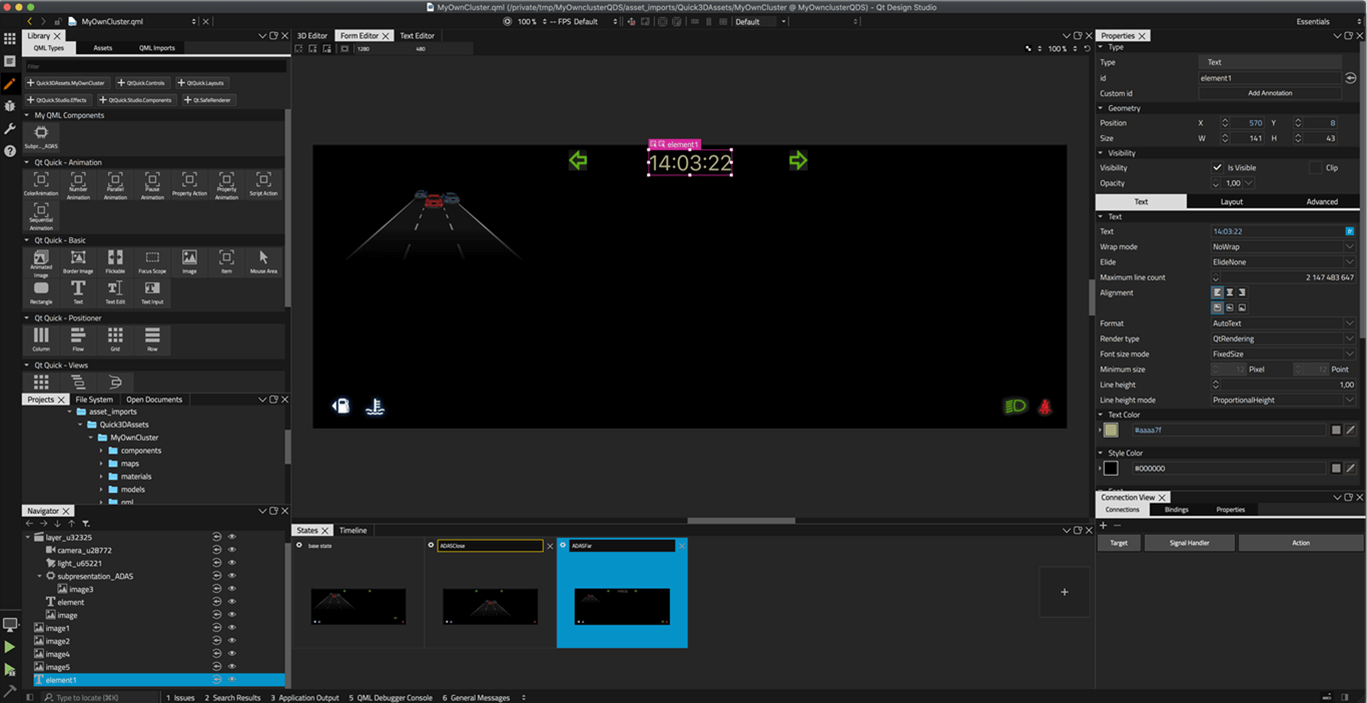Click the Text Color eyedropper icon

[1350, 430]
